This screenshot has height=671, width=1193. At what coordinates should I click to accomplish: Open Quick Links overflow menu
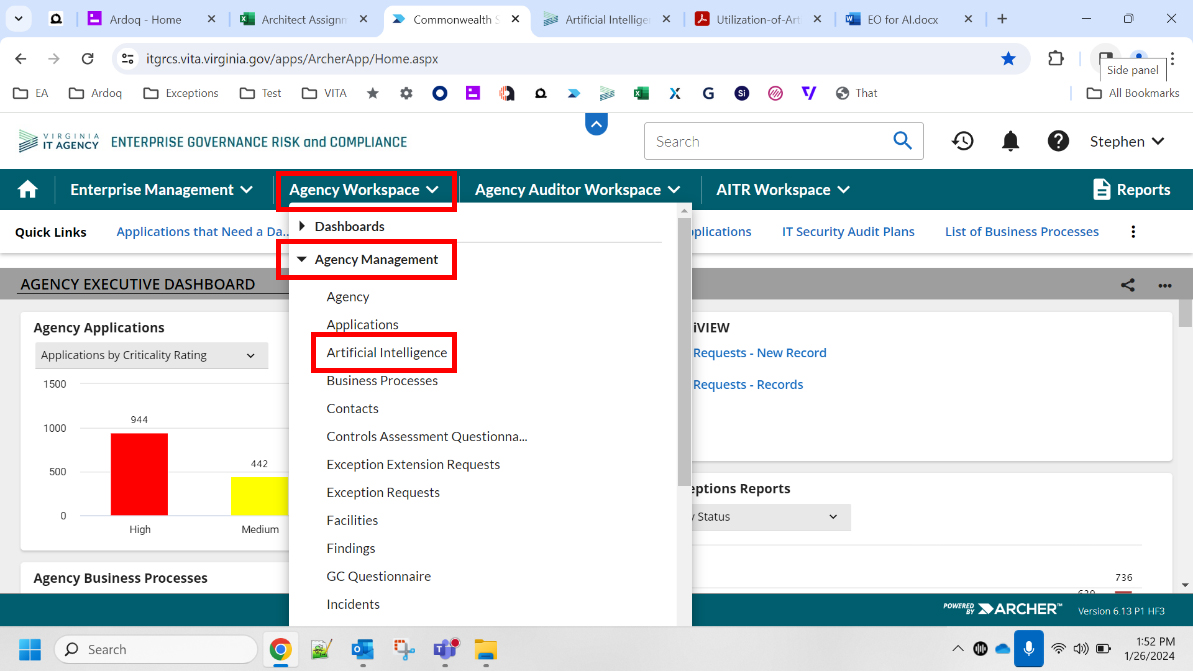[x=1133, y=232]
